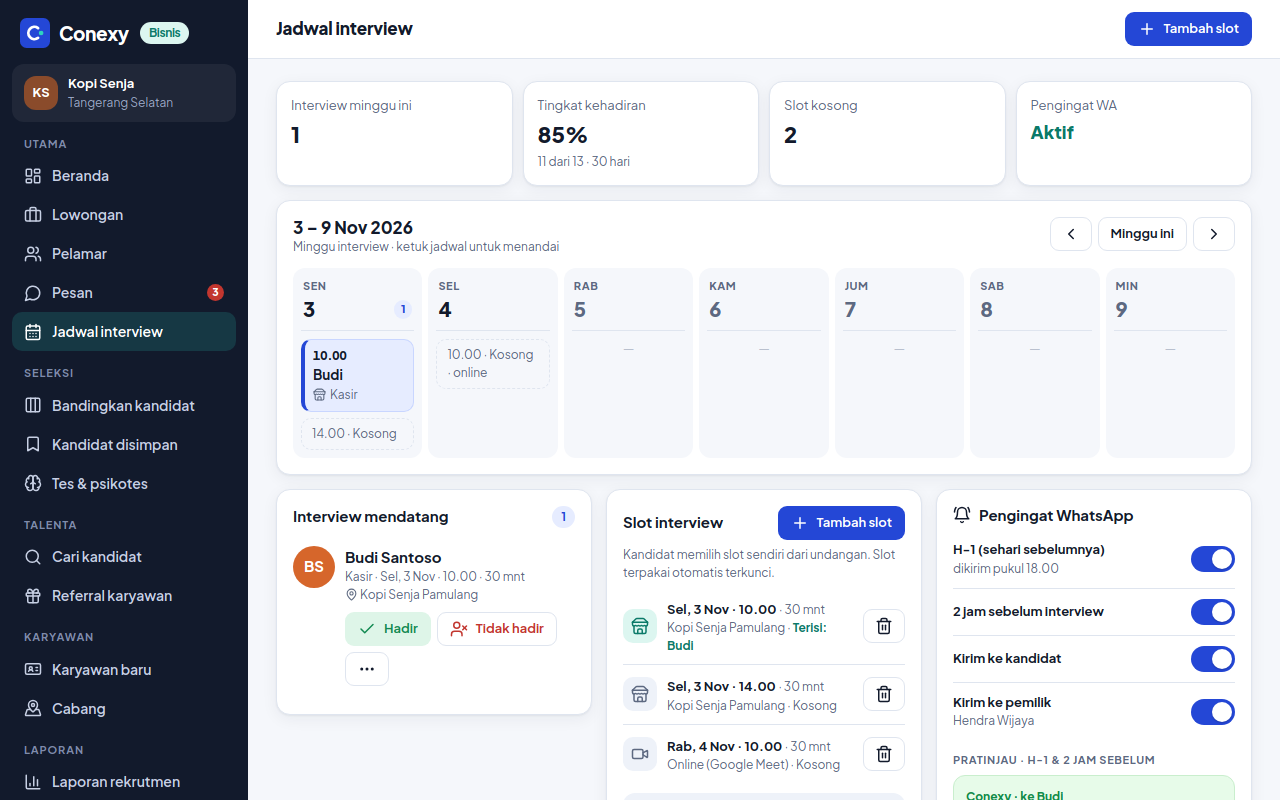Select 14.00 Kosong slot on Monday
1280x800 pixels.
click(358, 434)
